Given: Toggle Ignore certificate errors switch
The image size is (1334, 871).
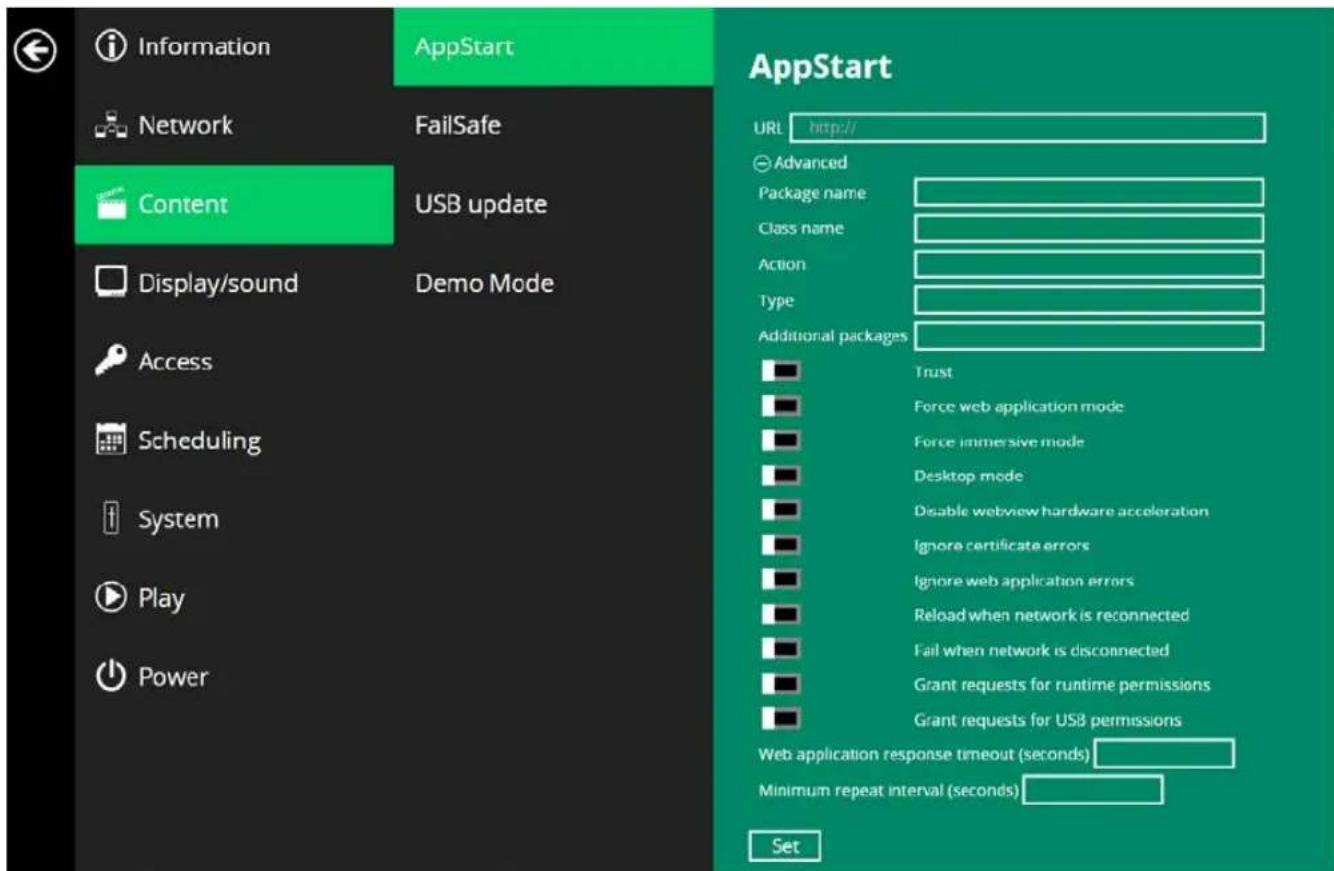Looking at the screenshot, I should pyautogui.click(x=781, y=545).
